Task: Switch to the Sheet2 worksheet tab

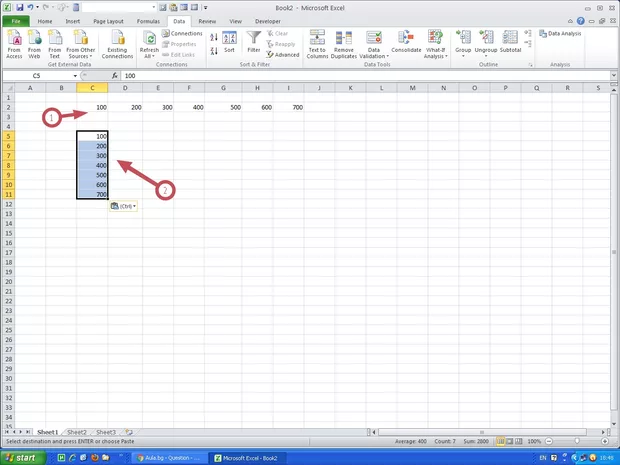Action: coord(77,432)
